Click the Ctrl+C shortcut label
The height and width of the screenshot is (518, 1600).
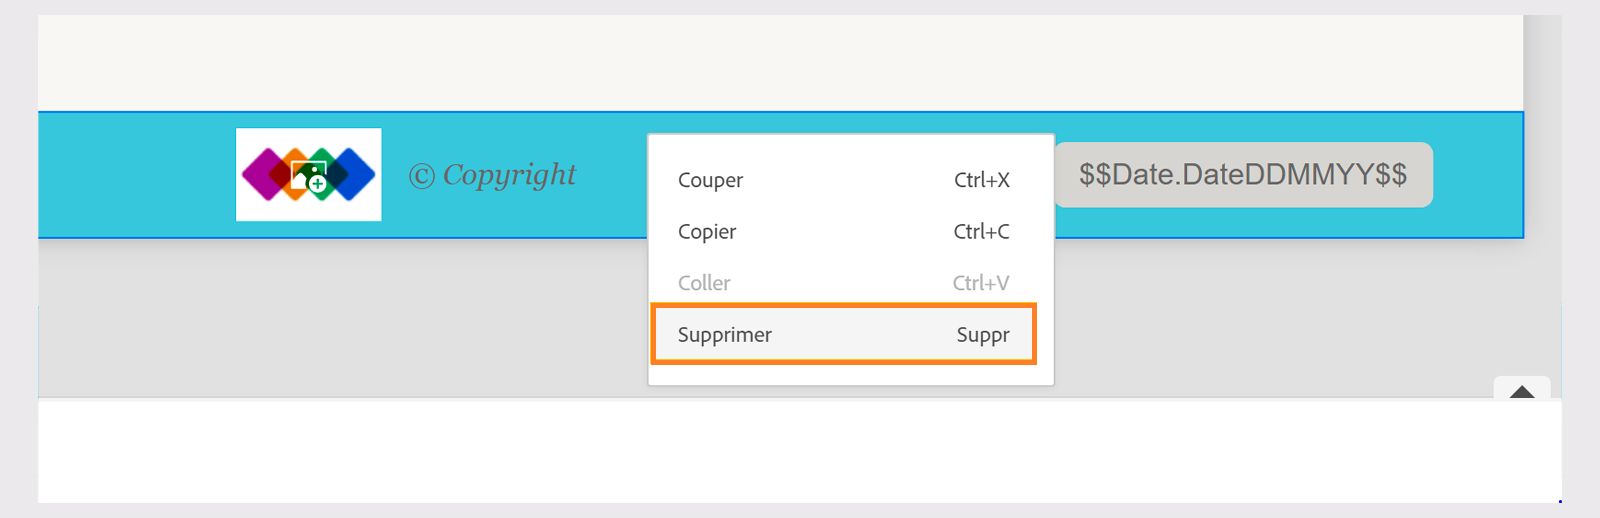(x=981, y=232)
